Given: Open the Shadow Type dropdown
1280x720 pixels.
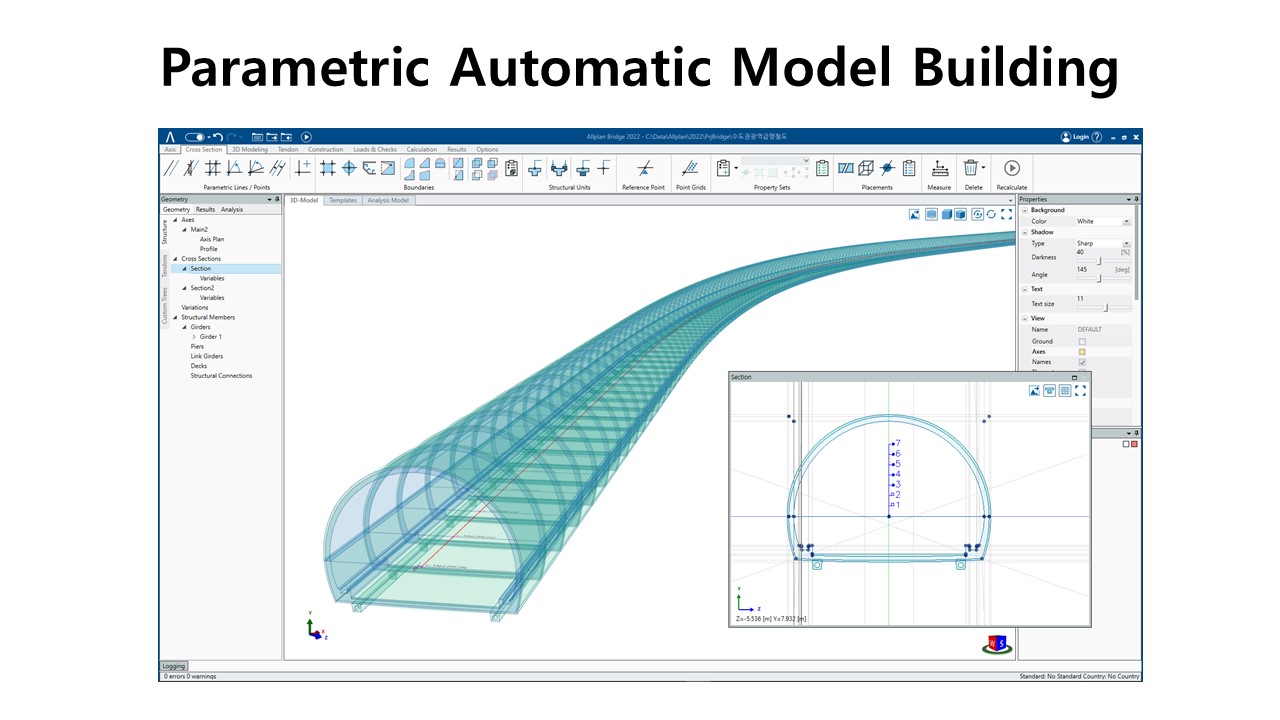Looking at the screenshot, I should click(x=1126, y=243).
